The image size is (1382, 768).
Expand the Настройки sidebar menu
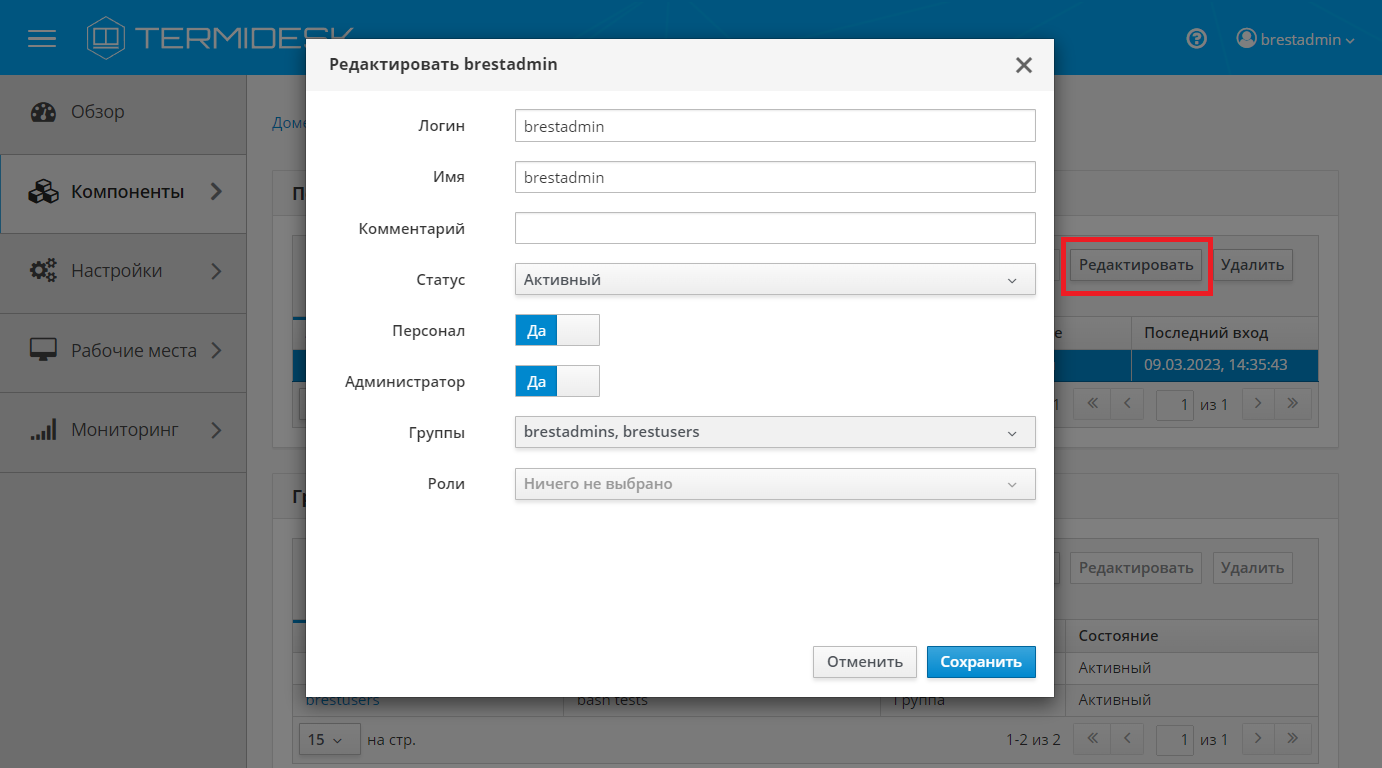point(217,271)
